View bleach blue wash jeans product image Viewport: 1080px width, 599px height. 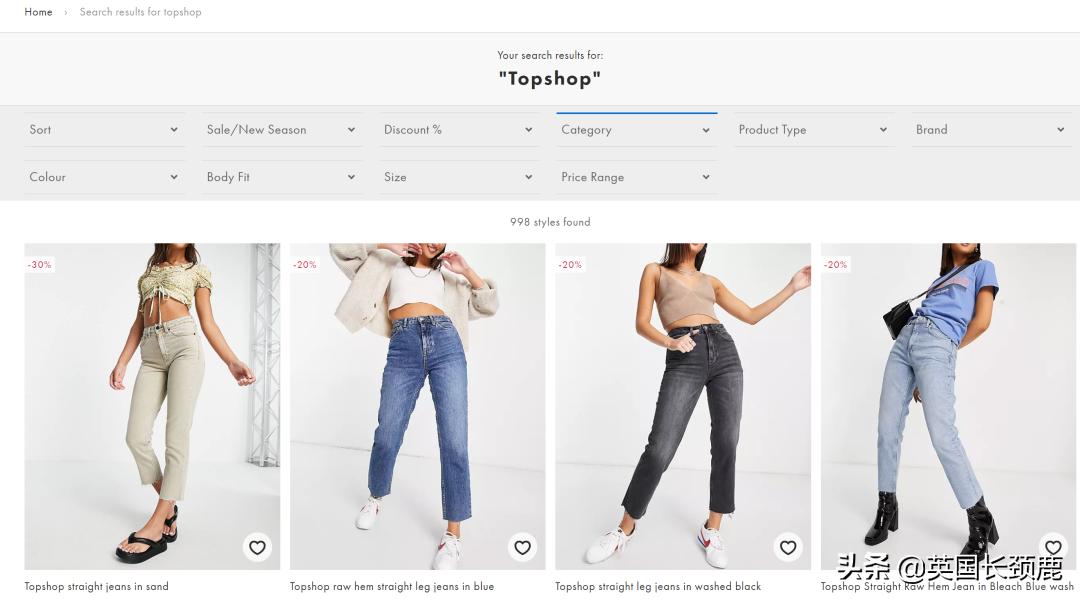pos(948,406)
